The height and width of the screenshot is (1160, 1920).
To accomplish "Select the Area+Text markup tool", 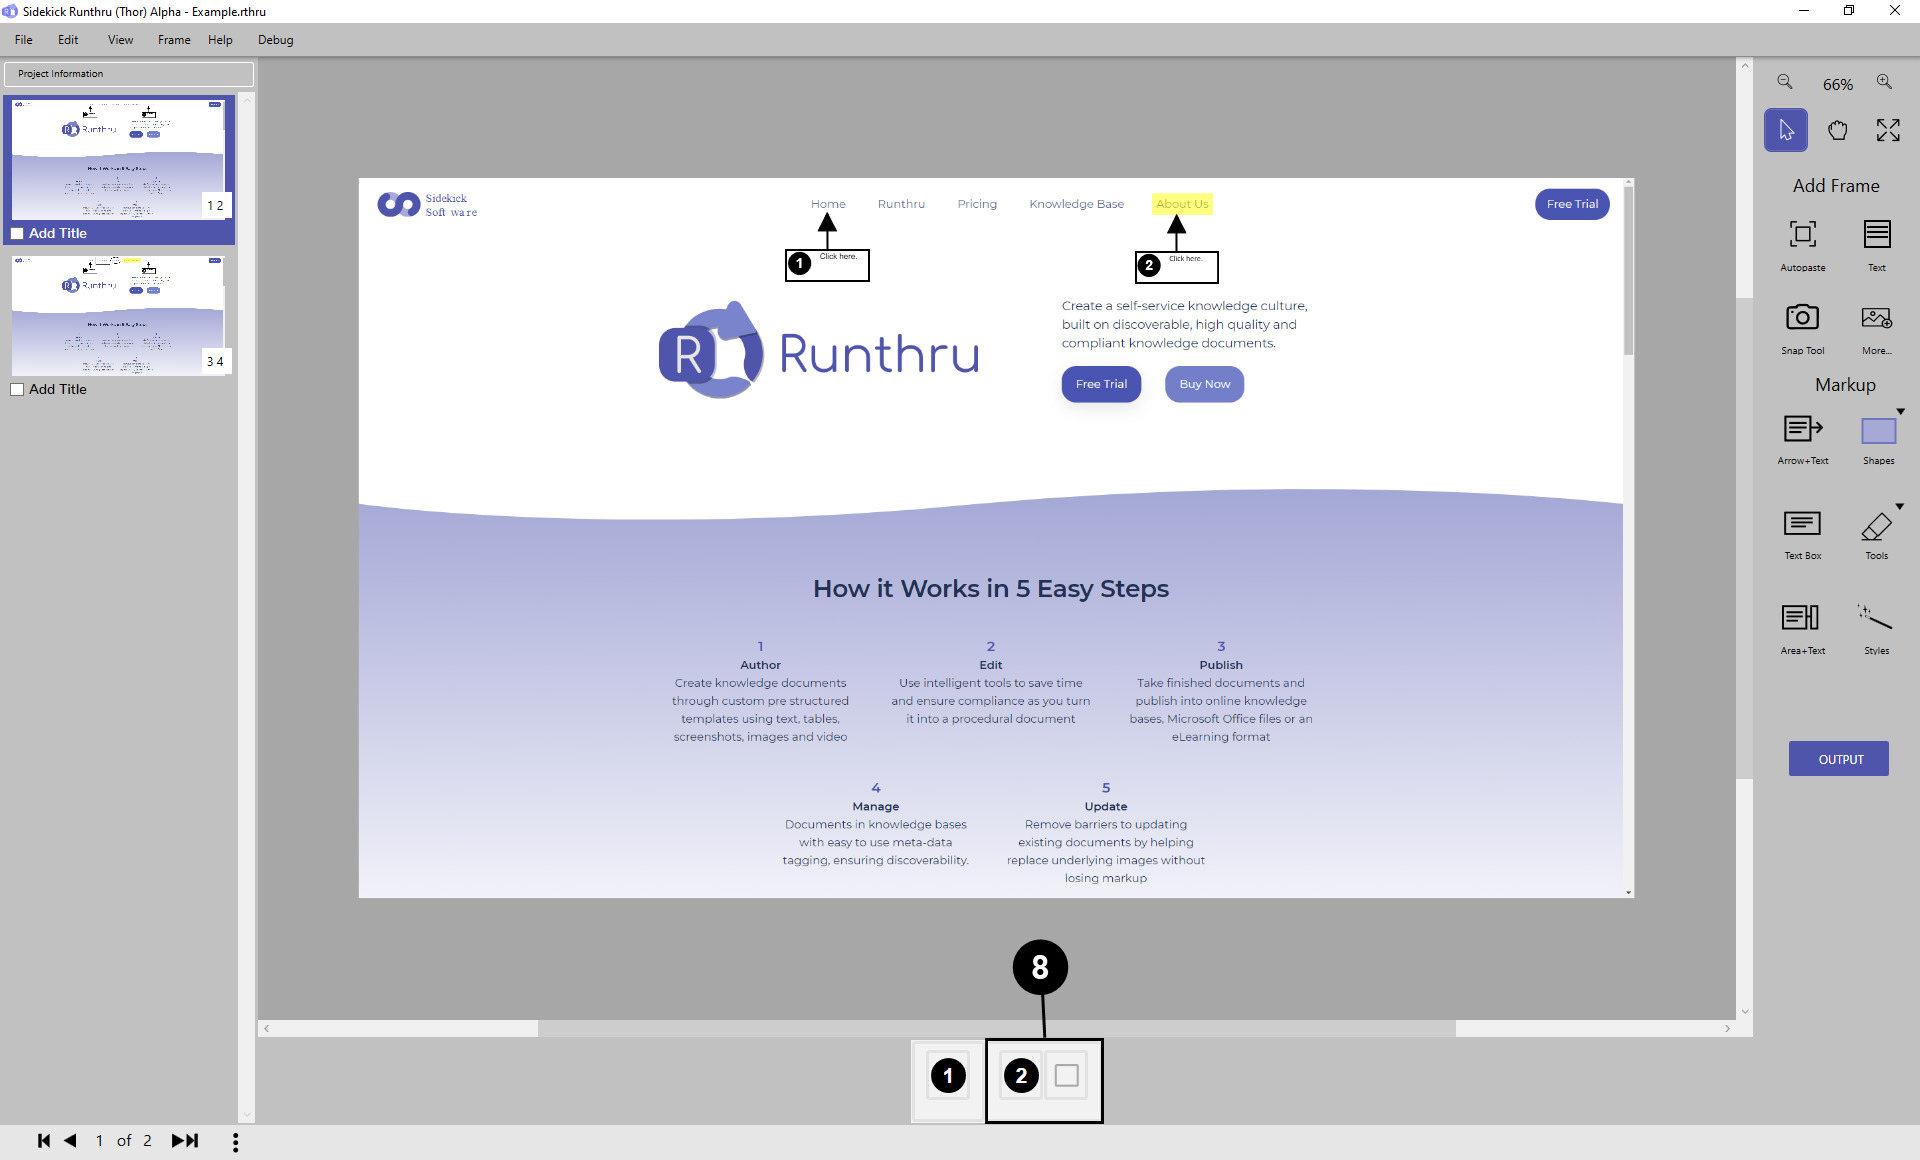I will pyautogui.click(x=1801, y=618).
